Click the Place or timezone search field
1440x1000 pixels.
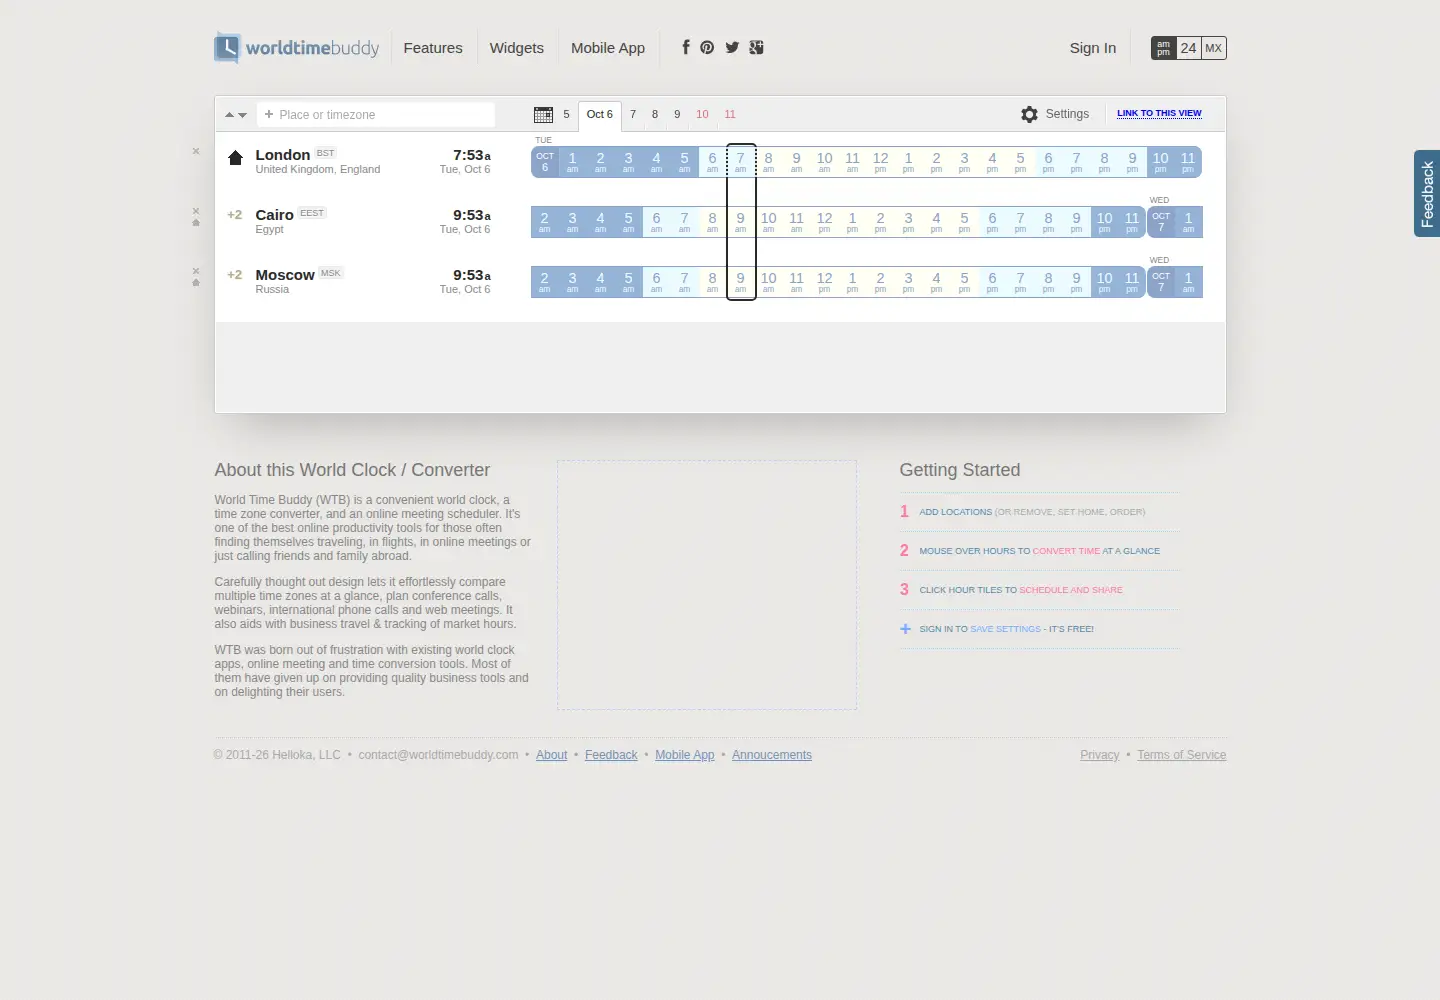point(376,115)
